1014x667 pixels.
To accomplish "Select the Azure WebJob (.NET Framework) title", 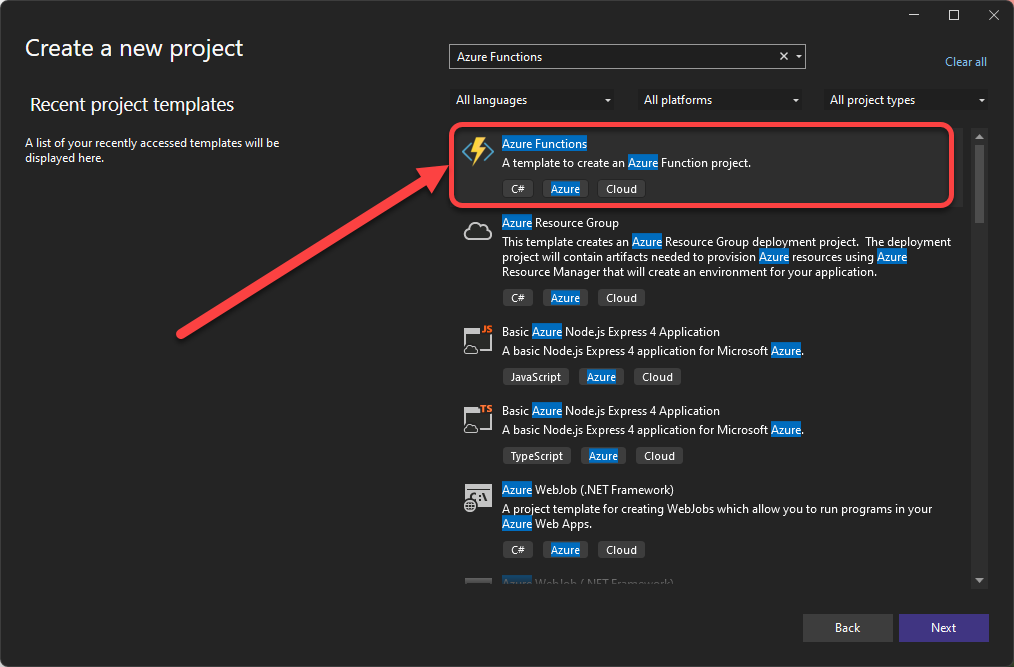I will tap(588, 490).
